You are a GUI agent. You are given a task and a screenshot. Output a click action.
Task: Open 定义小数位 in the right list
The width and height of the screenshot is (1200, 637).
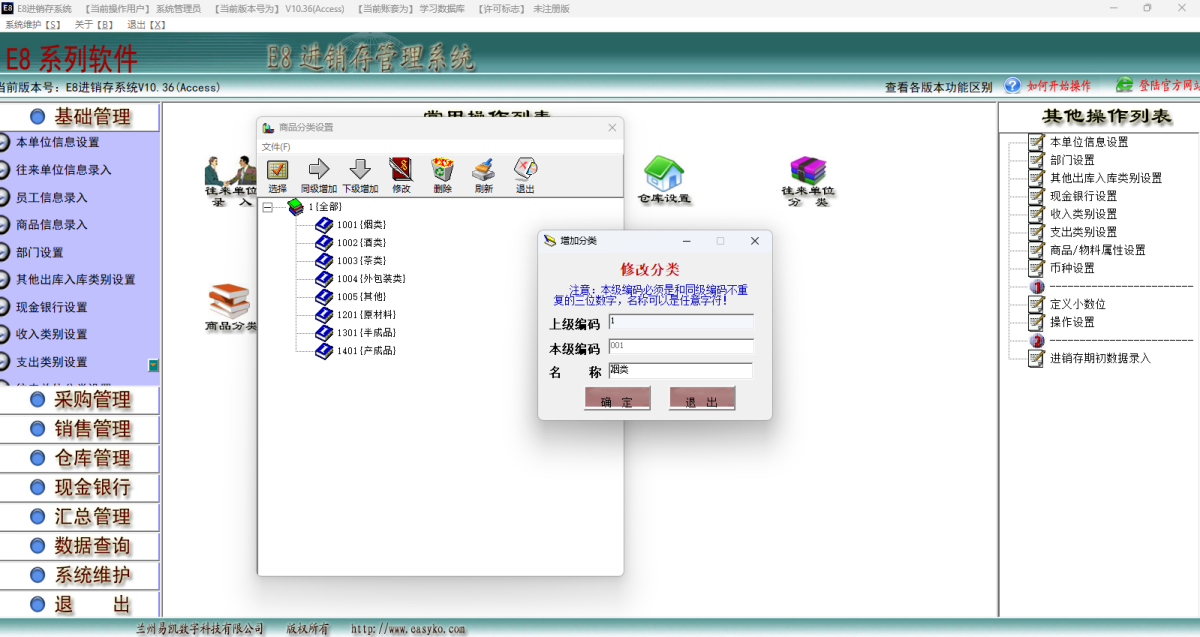pyautogui.click(x=1077, y=304)
